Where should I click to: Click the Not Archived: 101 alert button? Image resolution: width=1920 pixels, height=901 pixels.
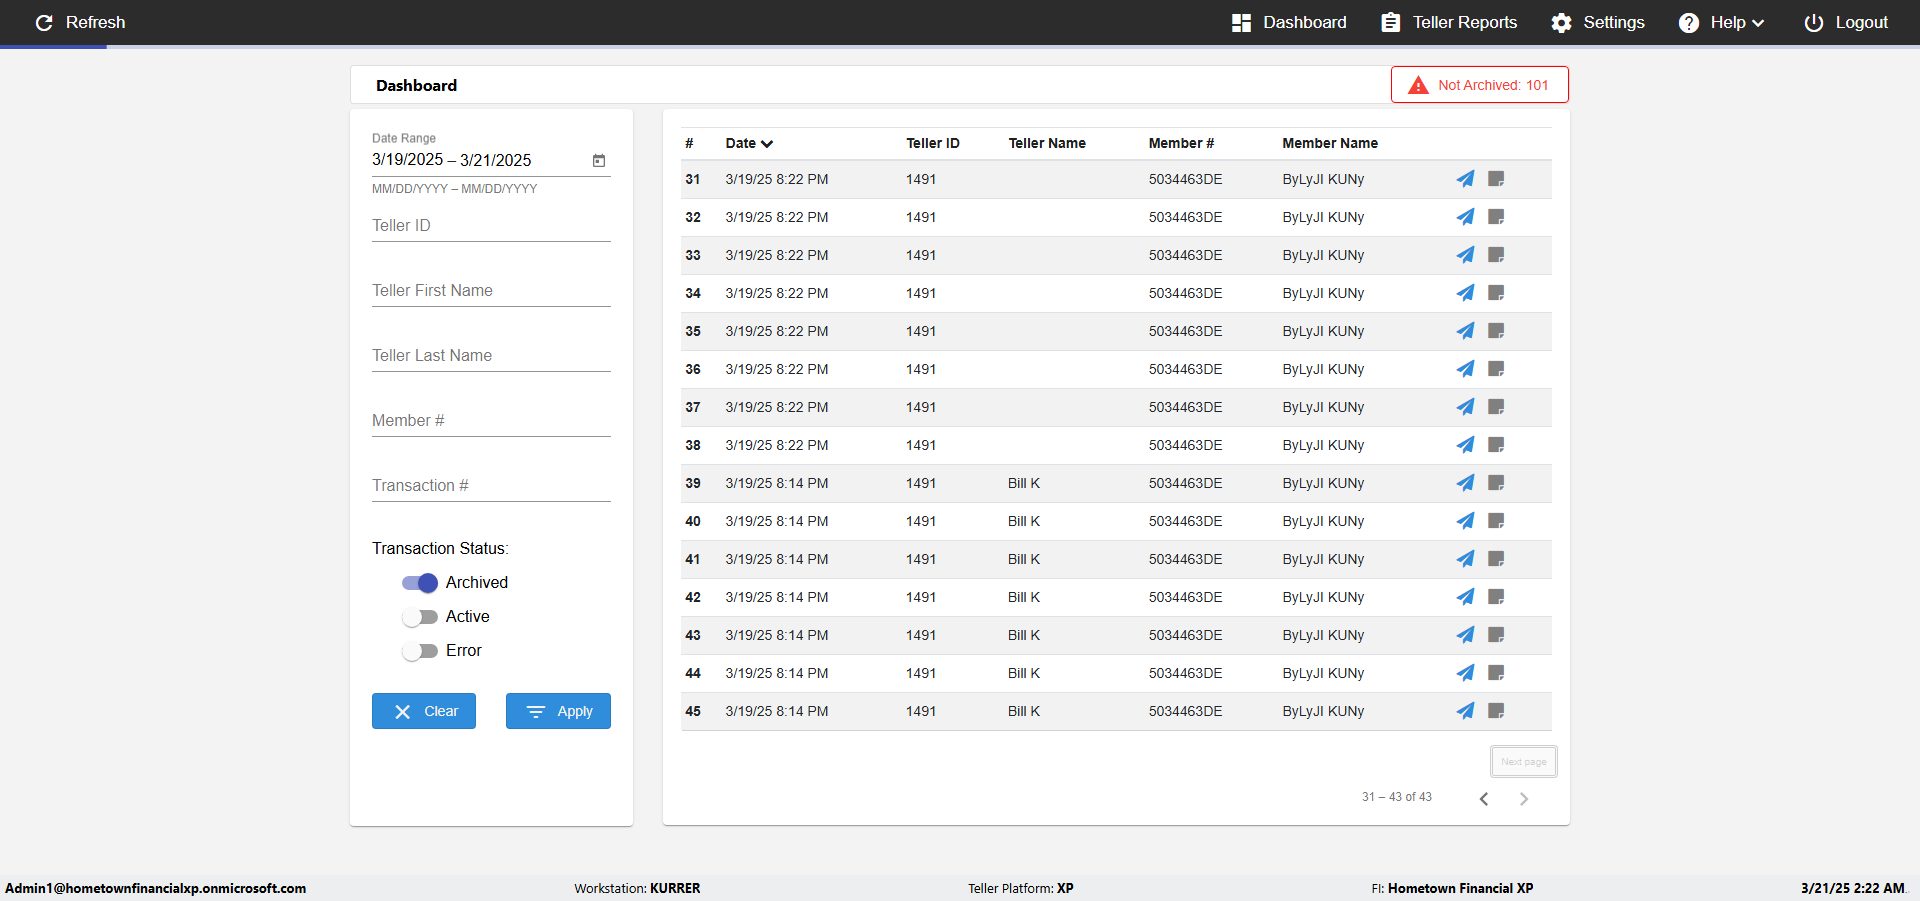1480,85
